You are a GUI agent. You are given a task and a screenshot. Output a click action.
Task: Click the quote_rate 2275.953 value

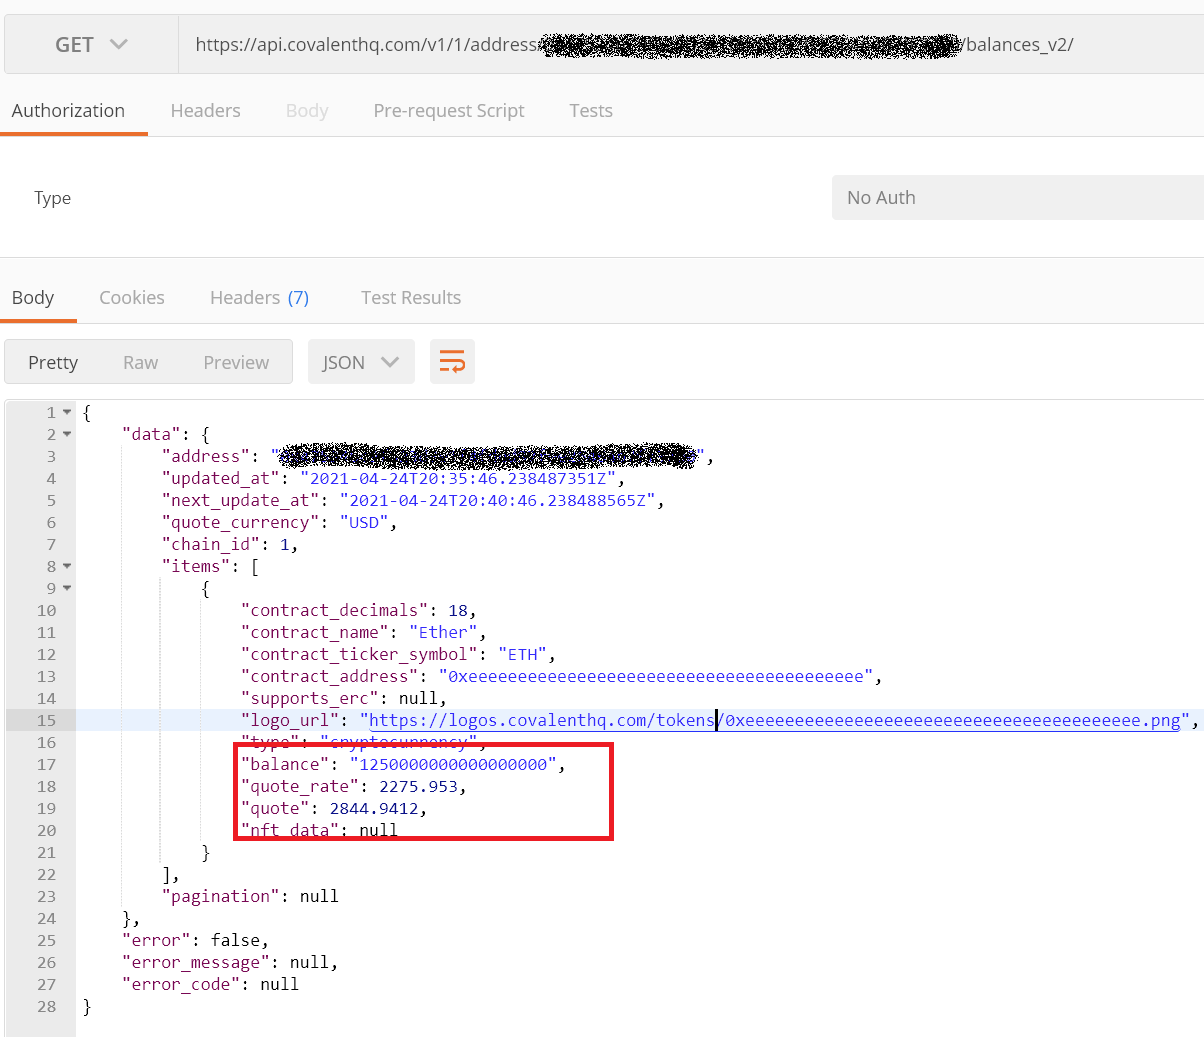(418, 786)
